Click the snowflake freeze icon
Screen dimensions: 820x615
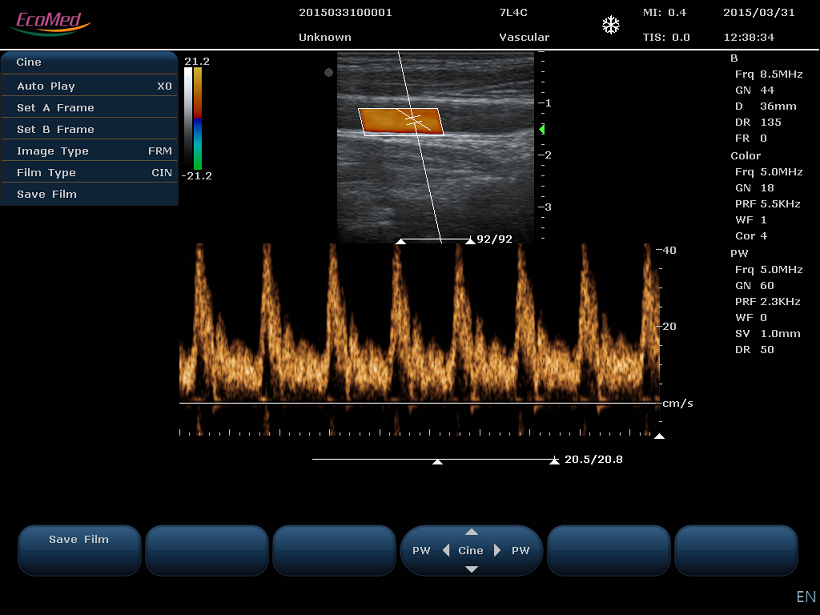point(610,25)
